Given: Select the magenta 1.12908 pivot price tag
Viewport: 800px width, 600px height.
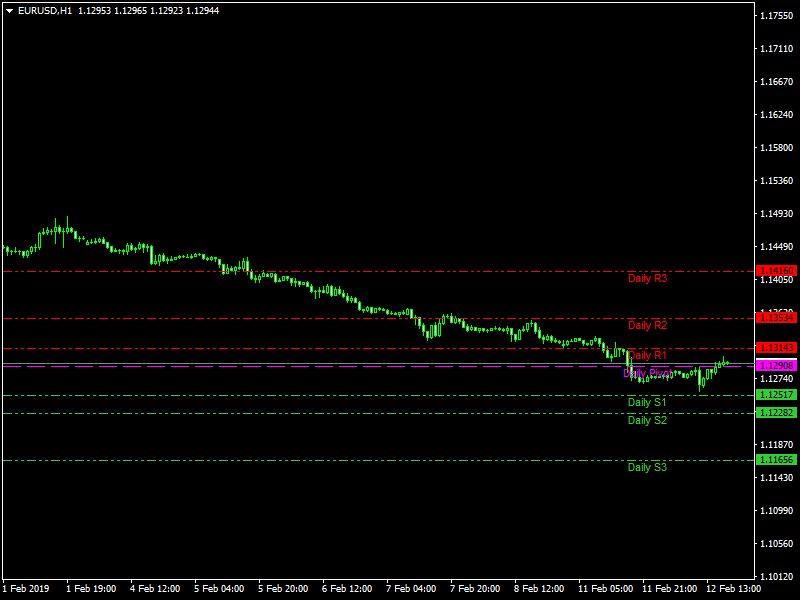Looking at the screenshot, I should tap(777, 366).
